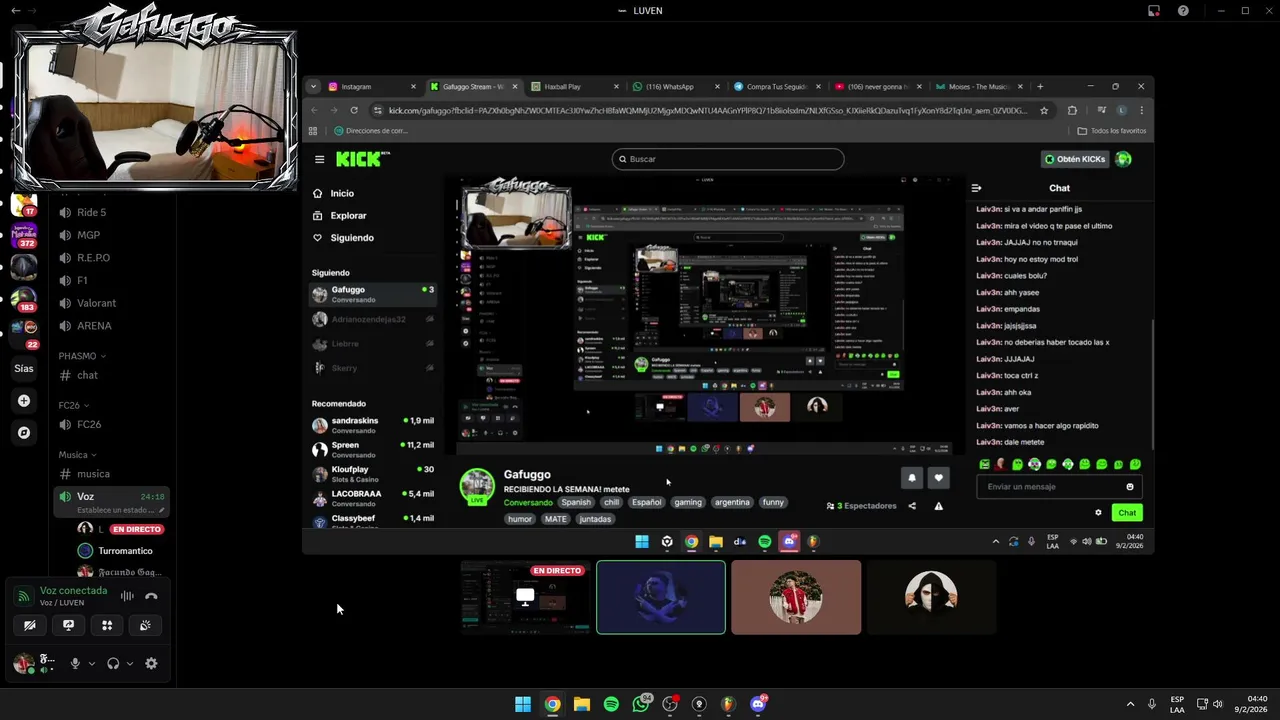1280x720 pixels.
Task: Select the red jacket participant tile
Action: [796, 597]
